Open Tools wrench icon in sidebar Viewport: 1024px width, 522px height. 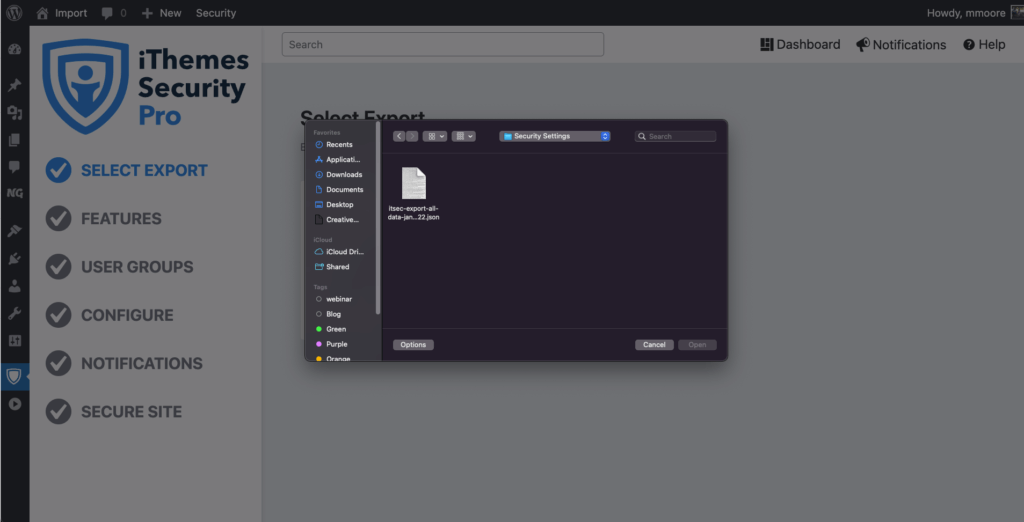coord(14,314)
